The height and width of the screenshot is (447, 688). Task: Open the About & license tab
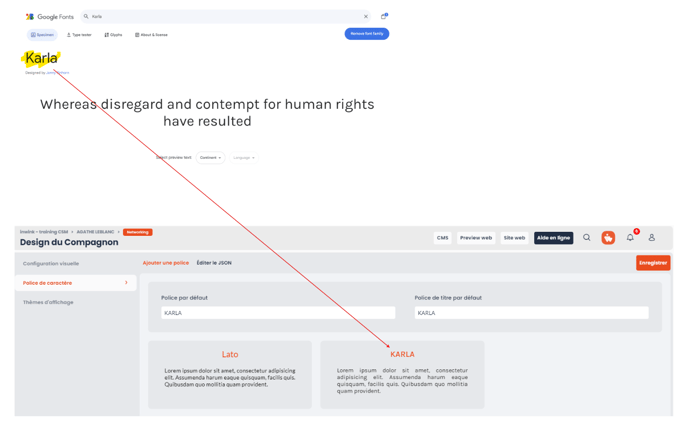coord(151,35)
